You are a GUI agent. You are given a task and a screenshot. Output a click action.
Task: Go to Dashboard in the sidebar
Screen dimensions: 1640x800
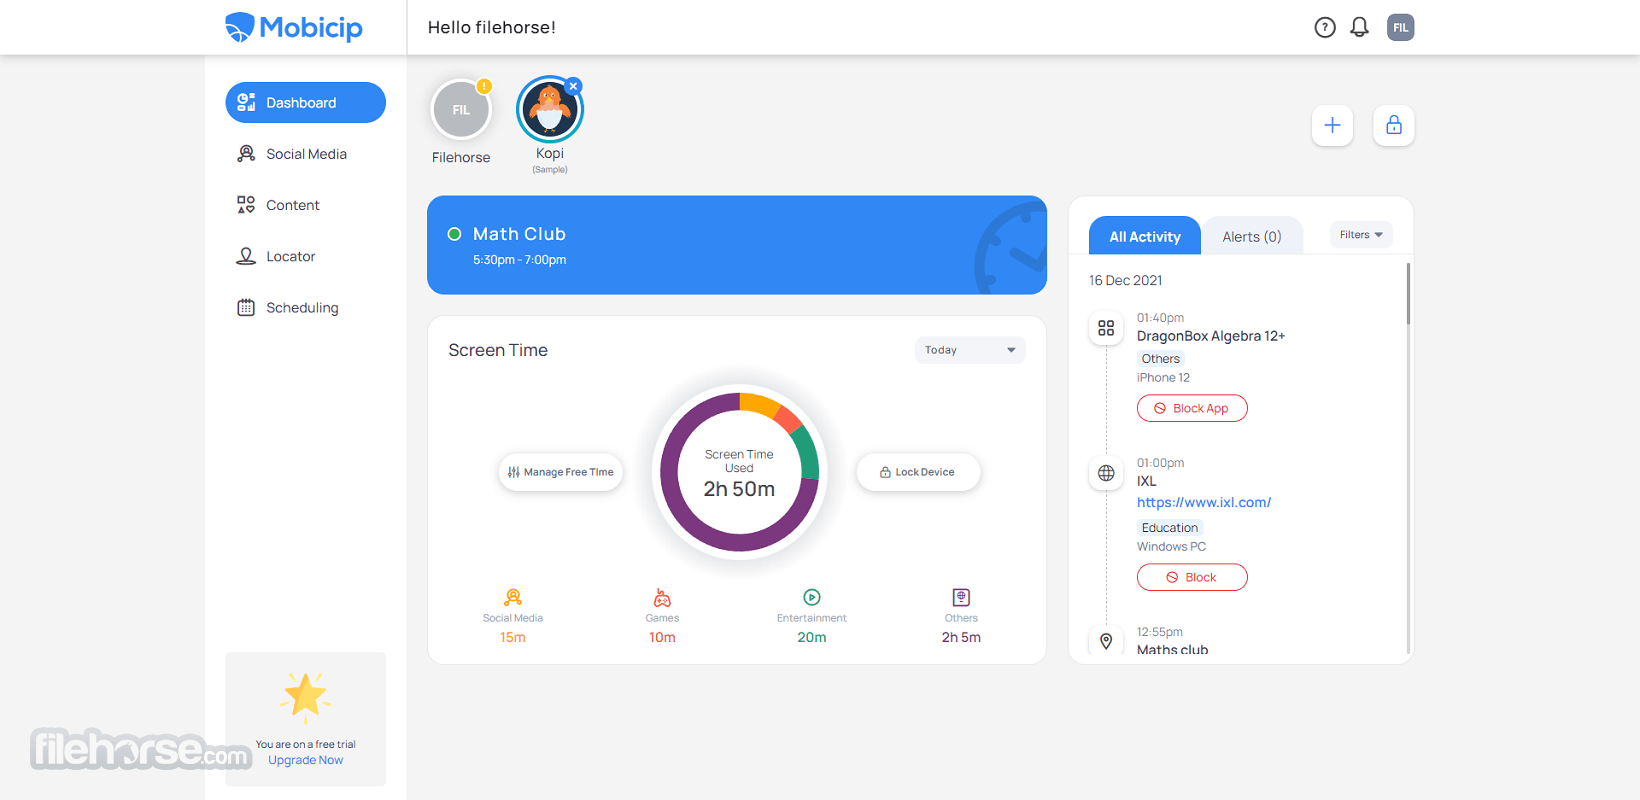[x=305, y=103]
